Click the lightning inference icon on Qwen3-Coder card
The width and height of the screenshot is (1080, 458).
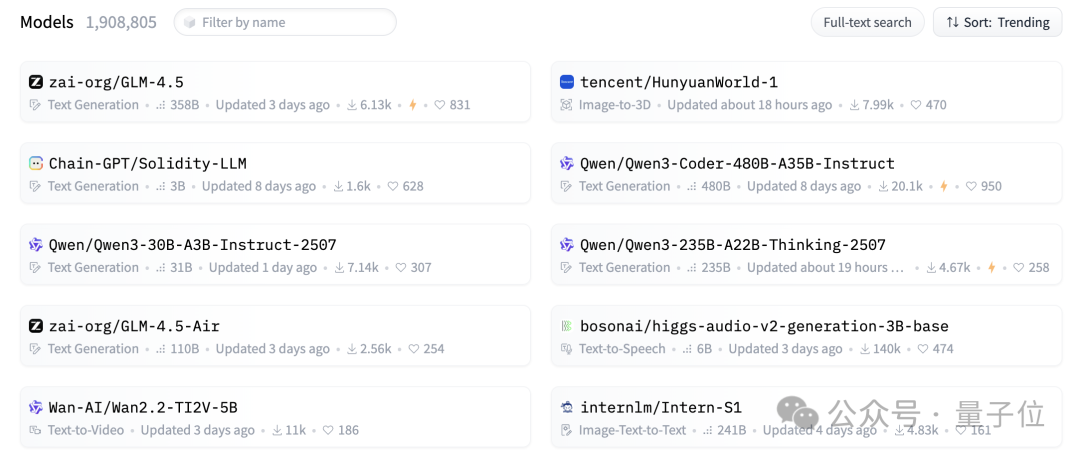(944, 187)
